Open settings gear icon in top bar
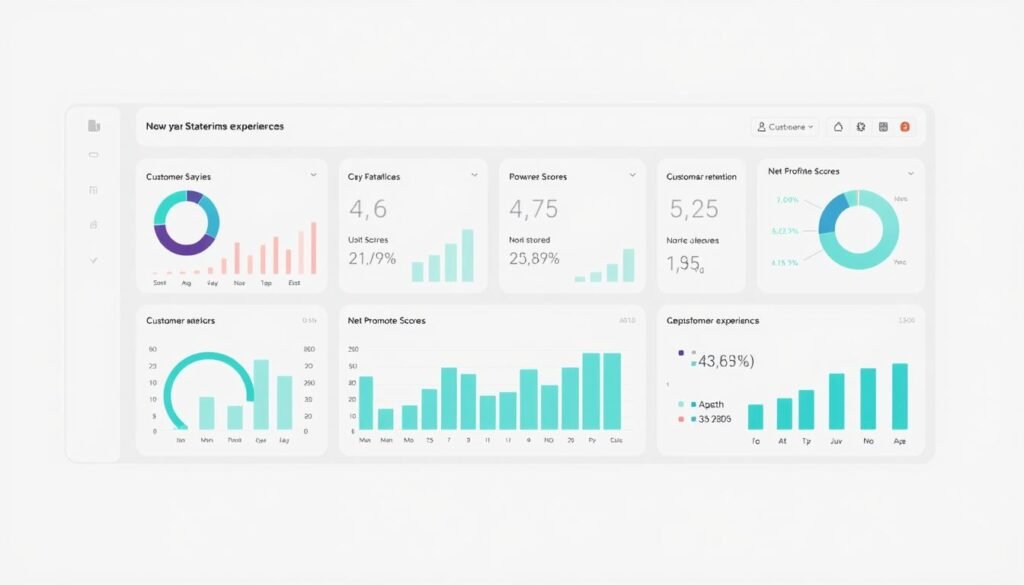The height and width of the screenshot is (585, 1024). tap(860, 127)
